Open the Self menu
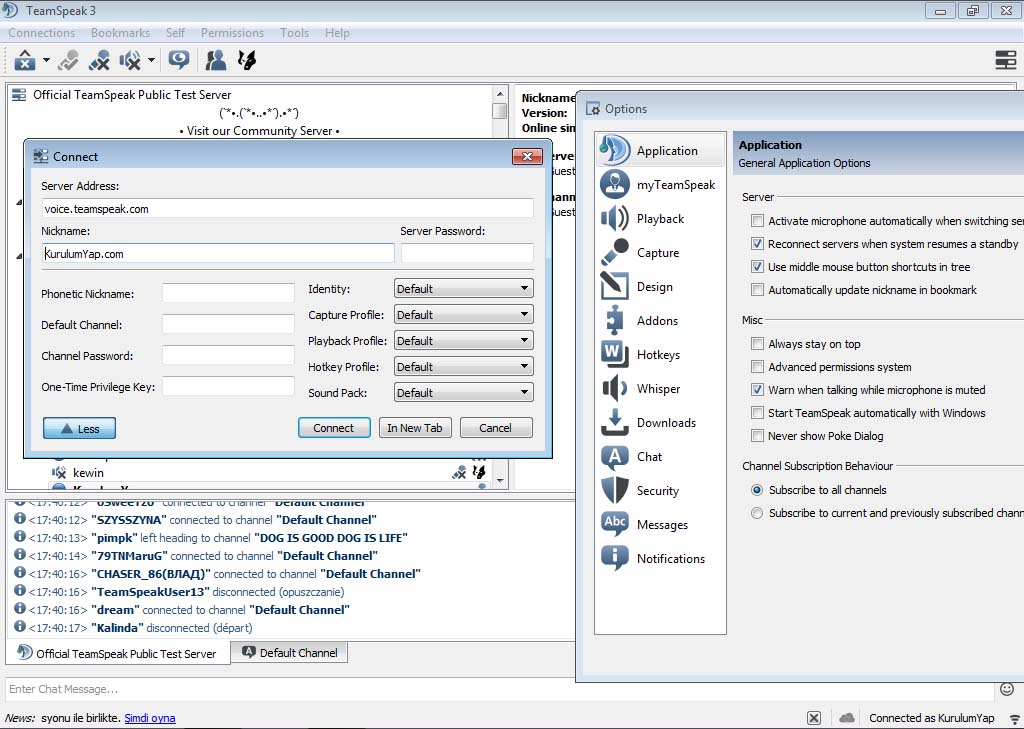 click(x=175, y=33)
